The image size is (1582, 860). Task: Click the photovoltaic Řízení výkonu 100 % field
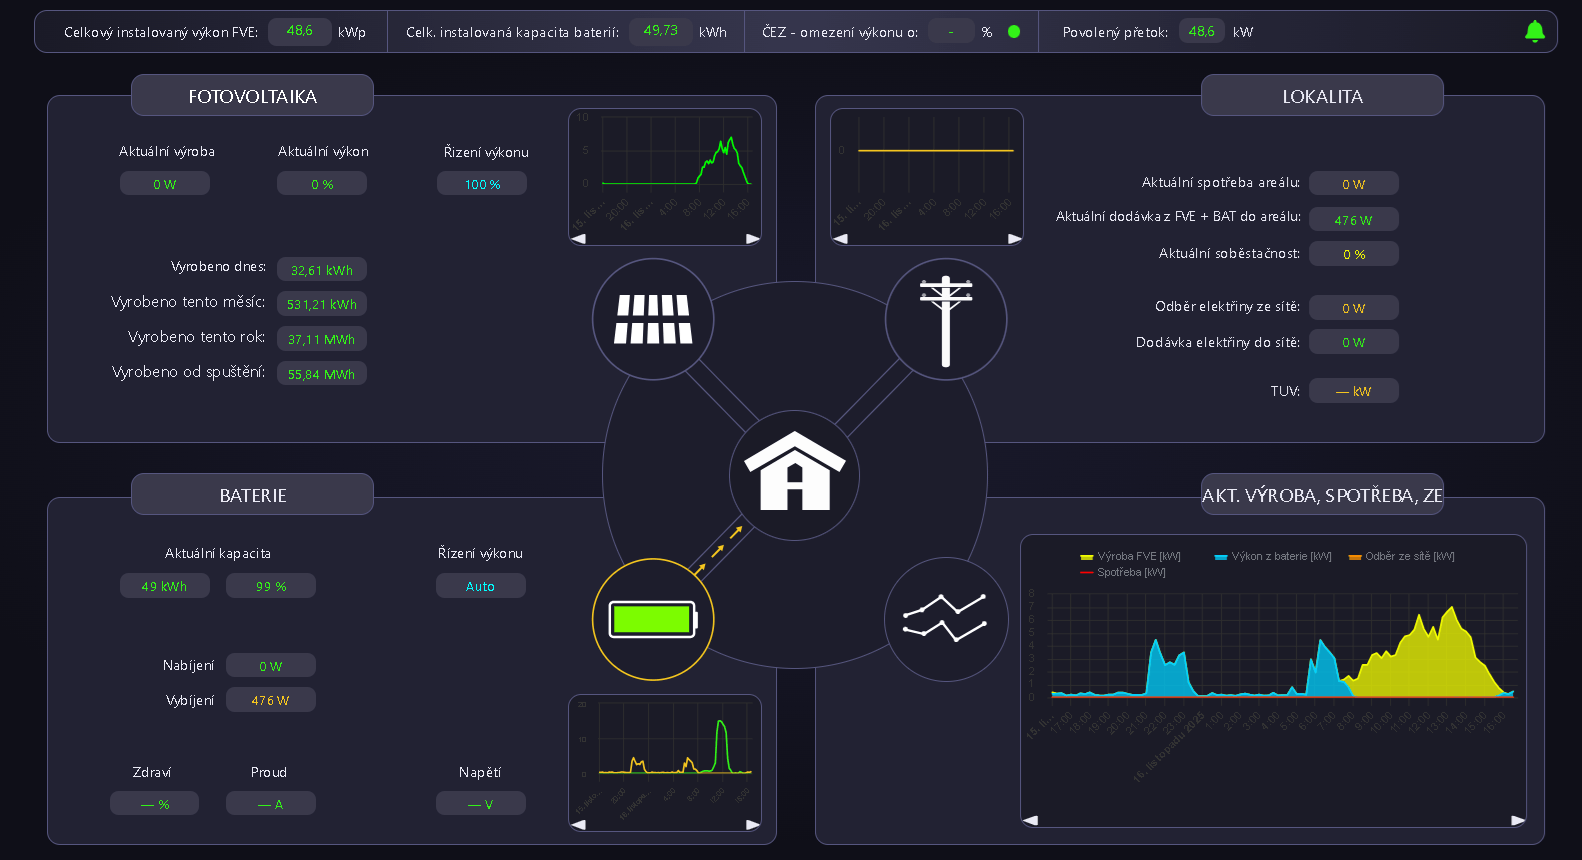point(482,184)
